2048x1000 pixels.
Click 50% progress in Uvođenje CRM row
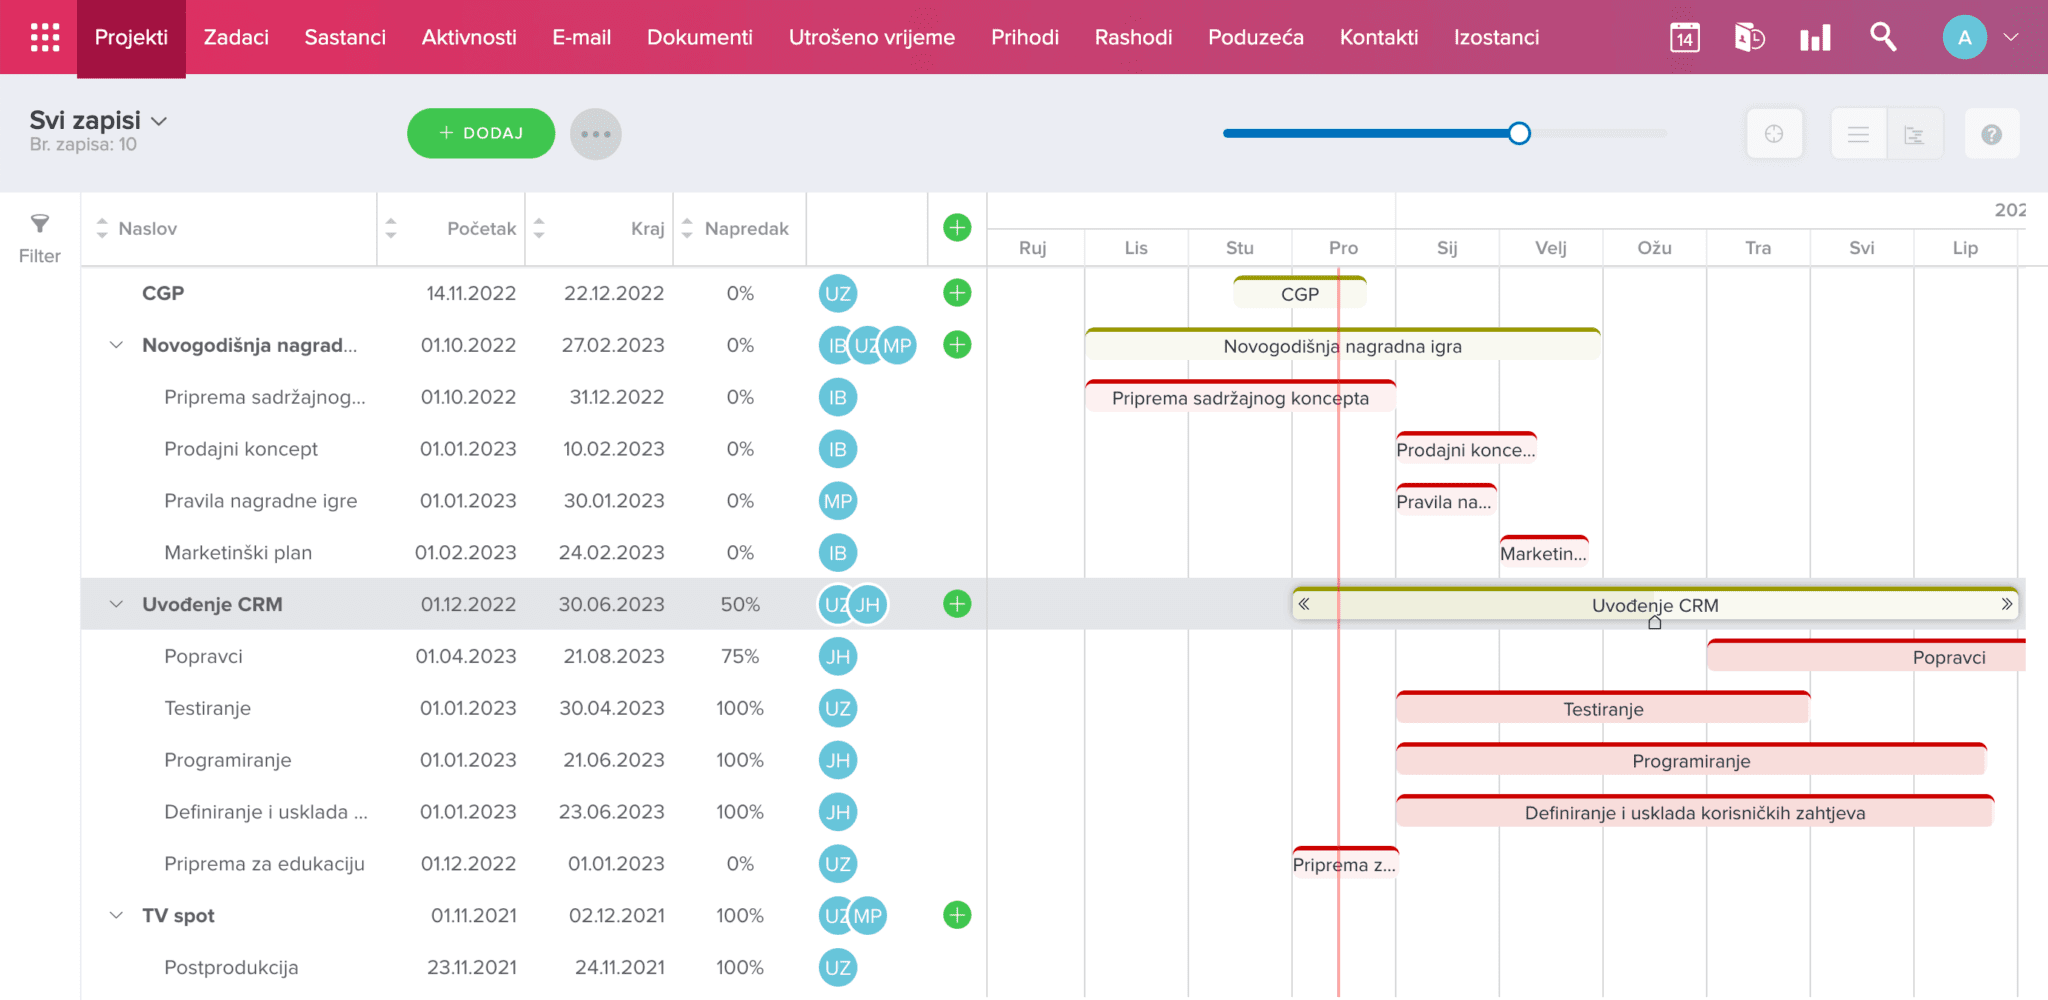(740, 604)
